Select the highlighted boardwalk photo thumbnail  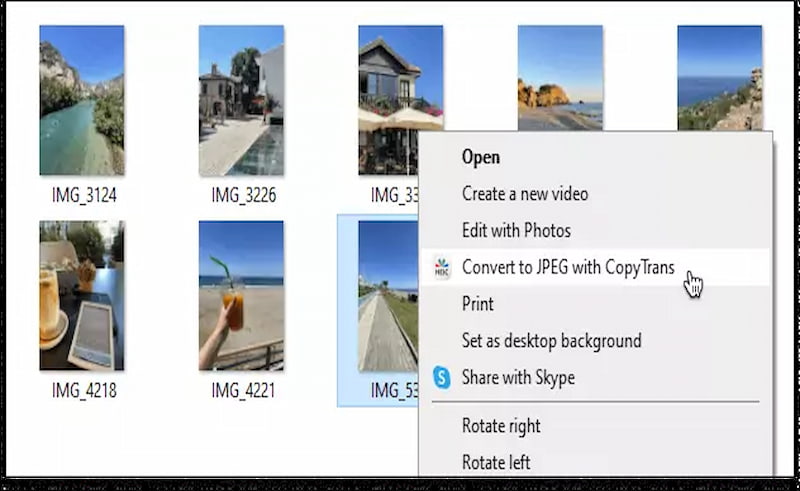[388, 296]
